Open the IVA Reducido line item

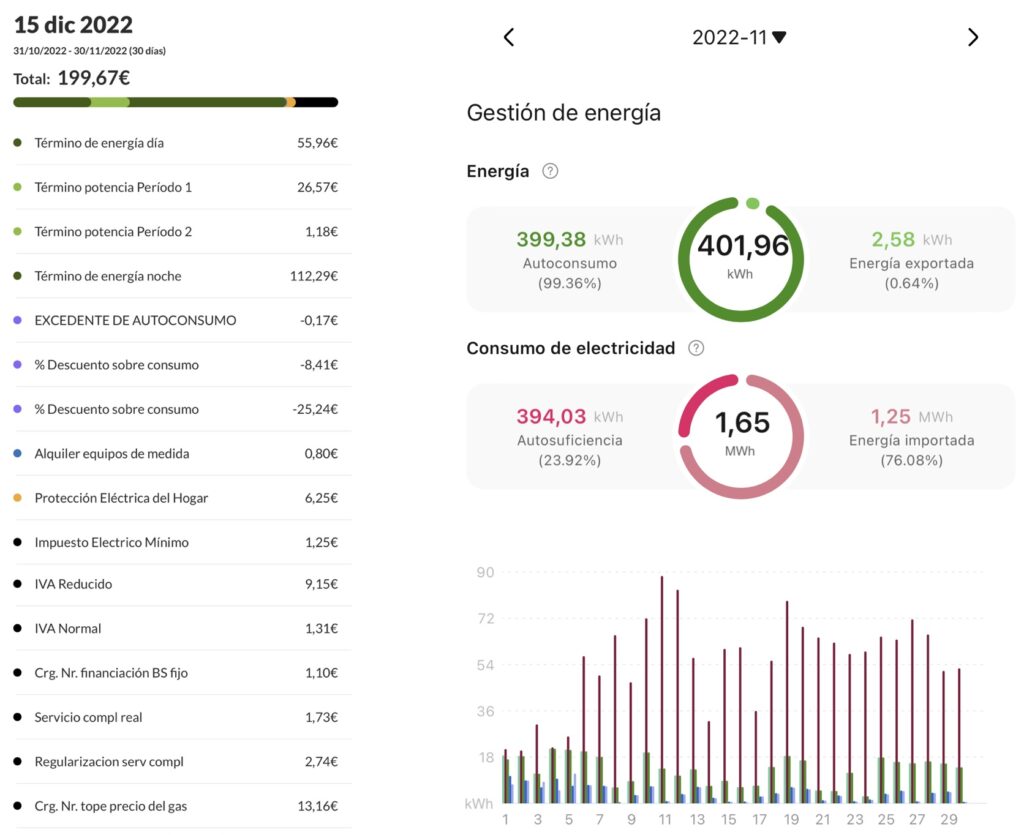point(175,584)
